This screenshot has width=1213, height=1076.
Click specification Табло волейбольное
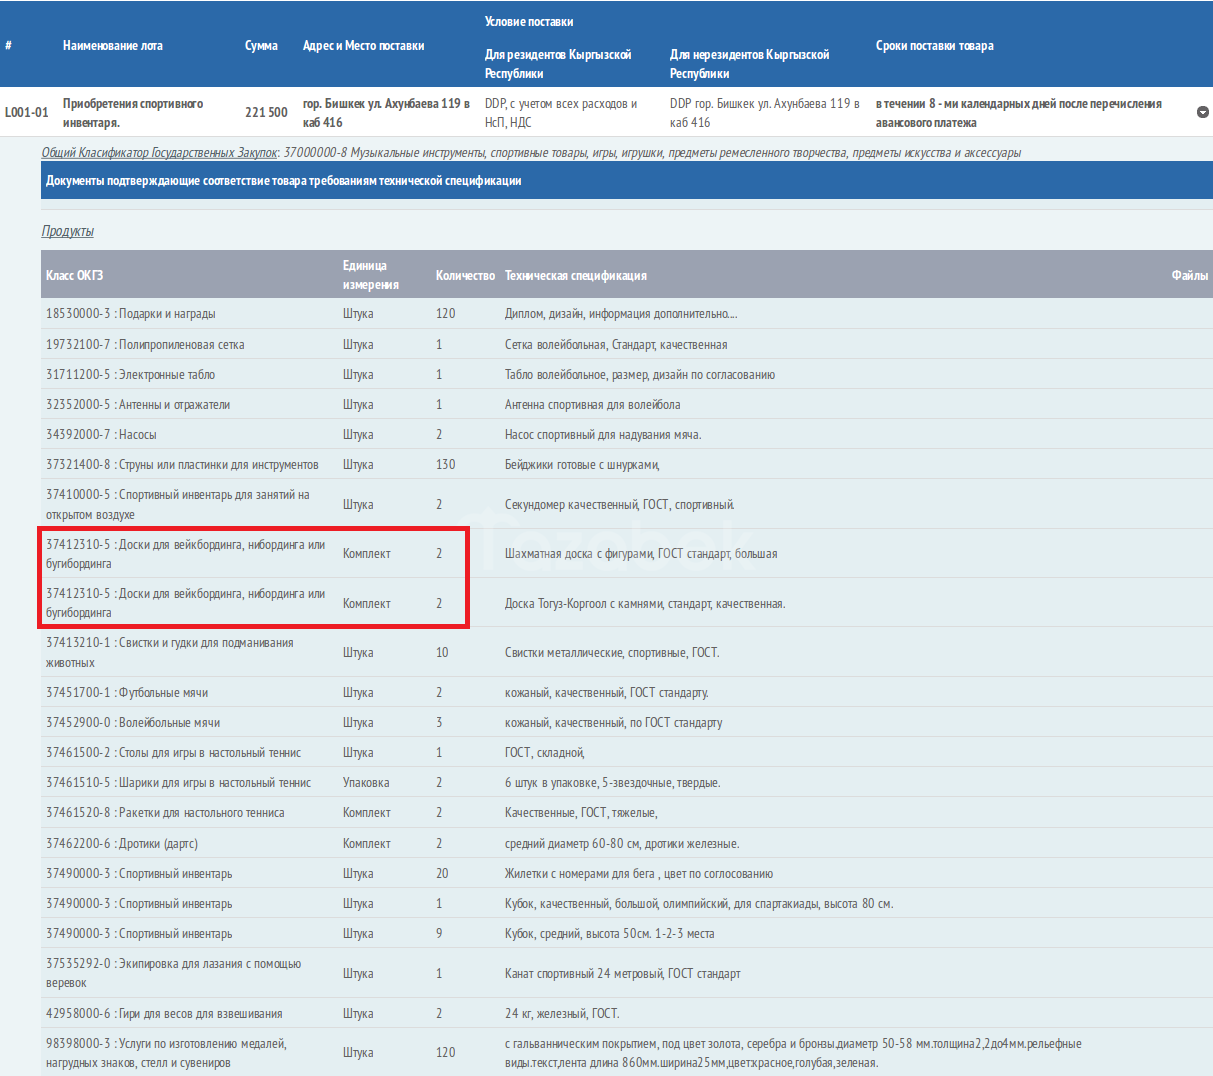(640, 374)
